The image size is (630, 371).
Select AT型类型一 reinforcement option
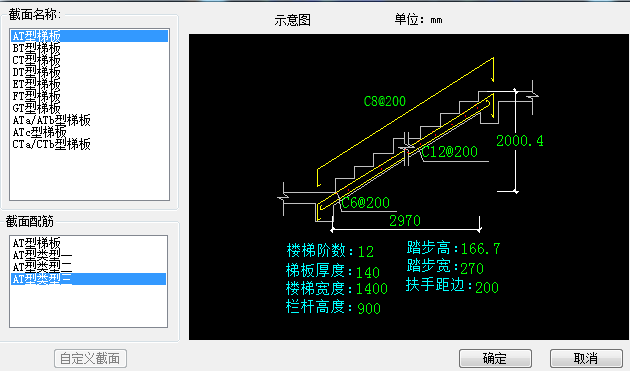42,255
